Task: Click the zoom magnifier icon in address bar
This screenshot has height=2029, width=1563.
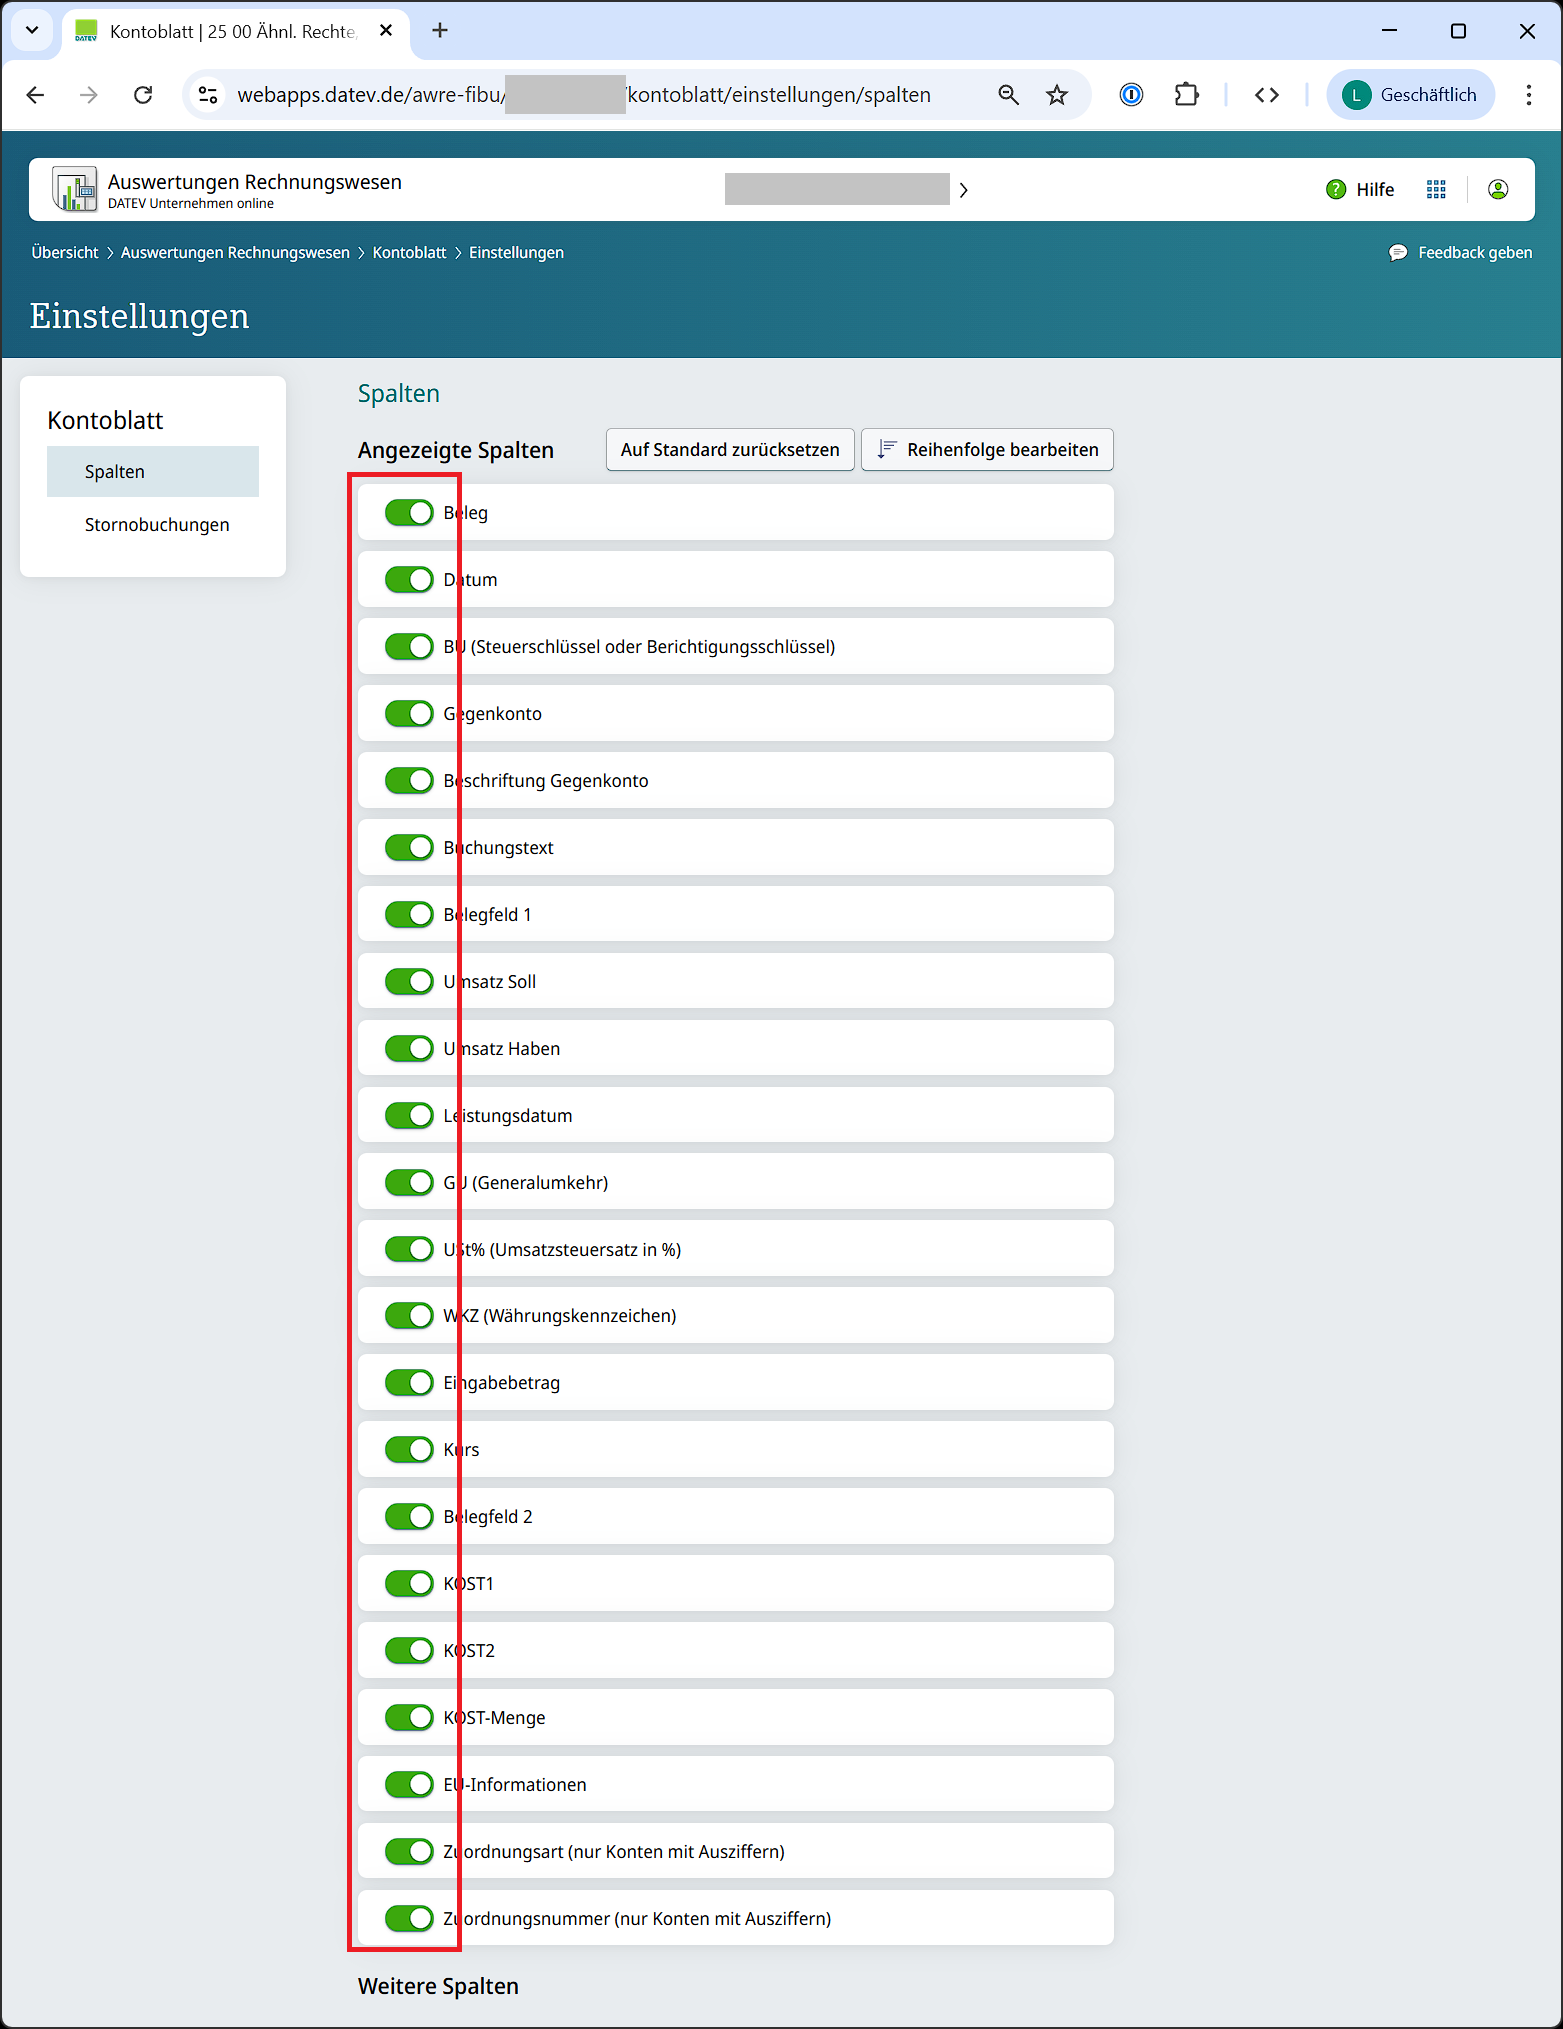Action: coord(1008,95)
